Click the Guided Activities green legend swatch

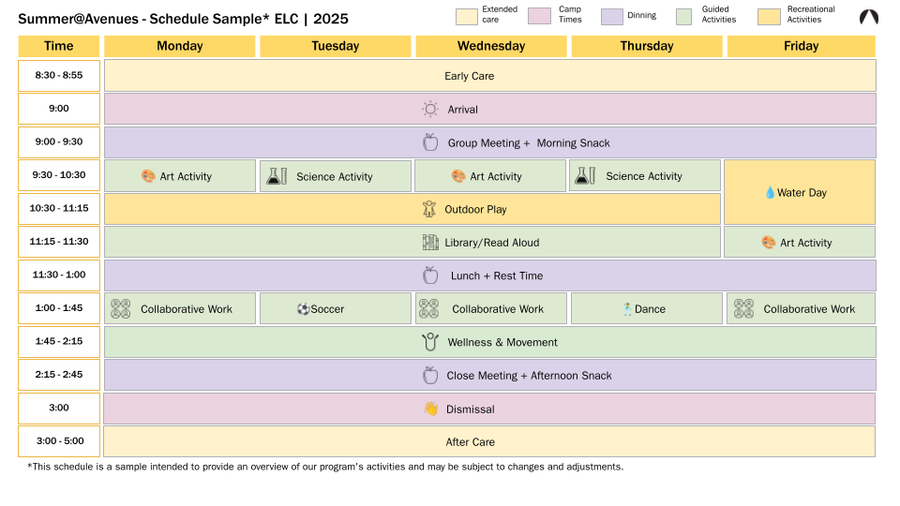click(x=684, y=16)
